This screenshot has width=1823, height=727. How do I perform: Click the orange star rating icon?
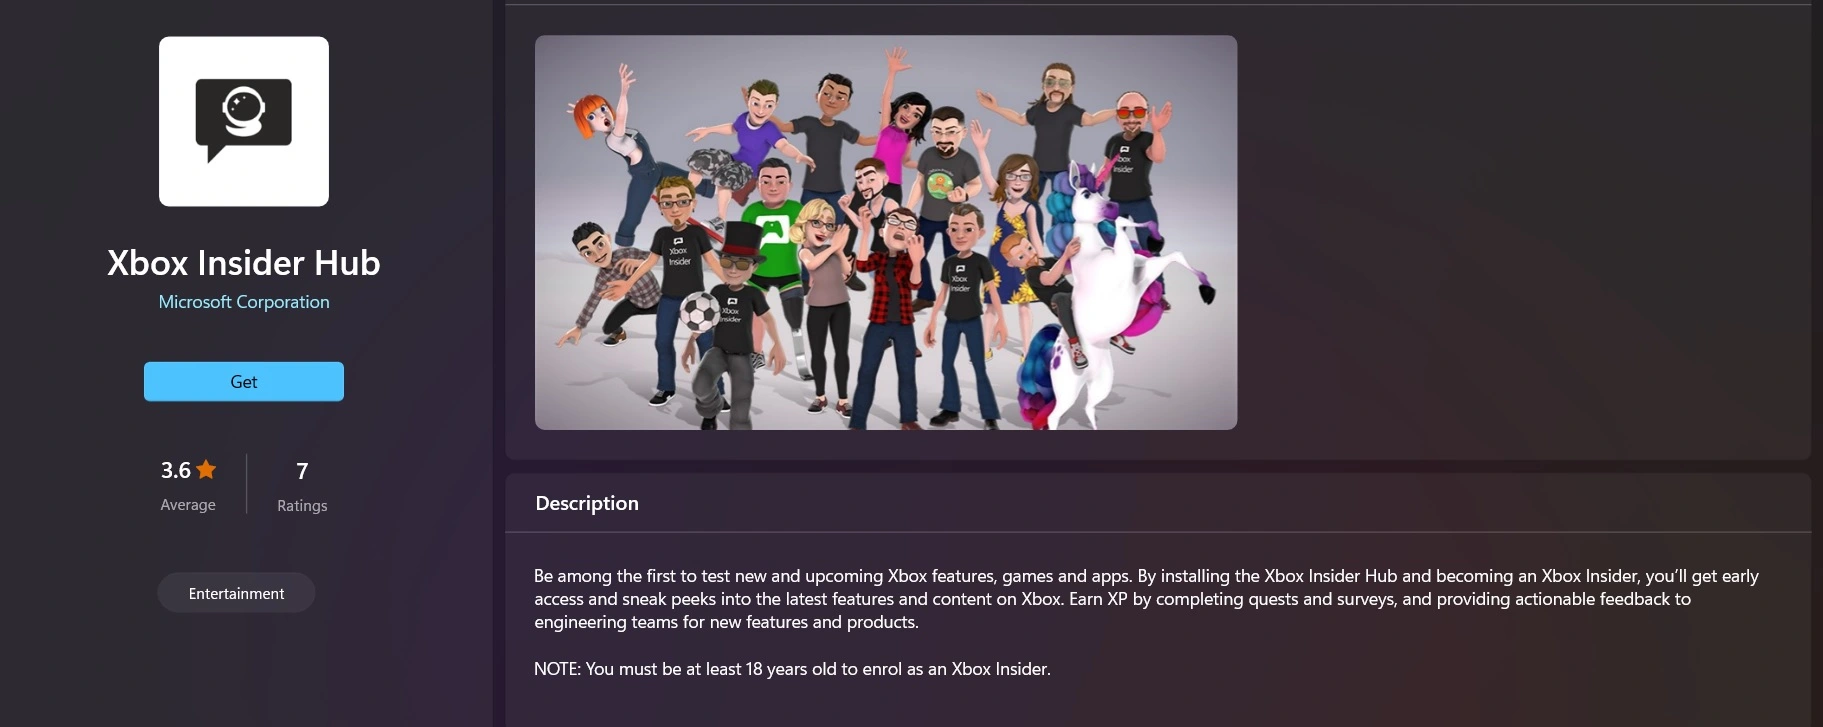tap(206, 469)
